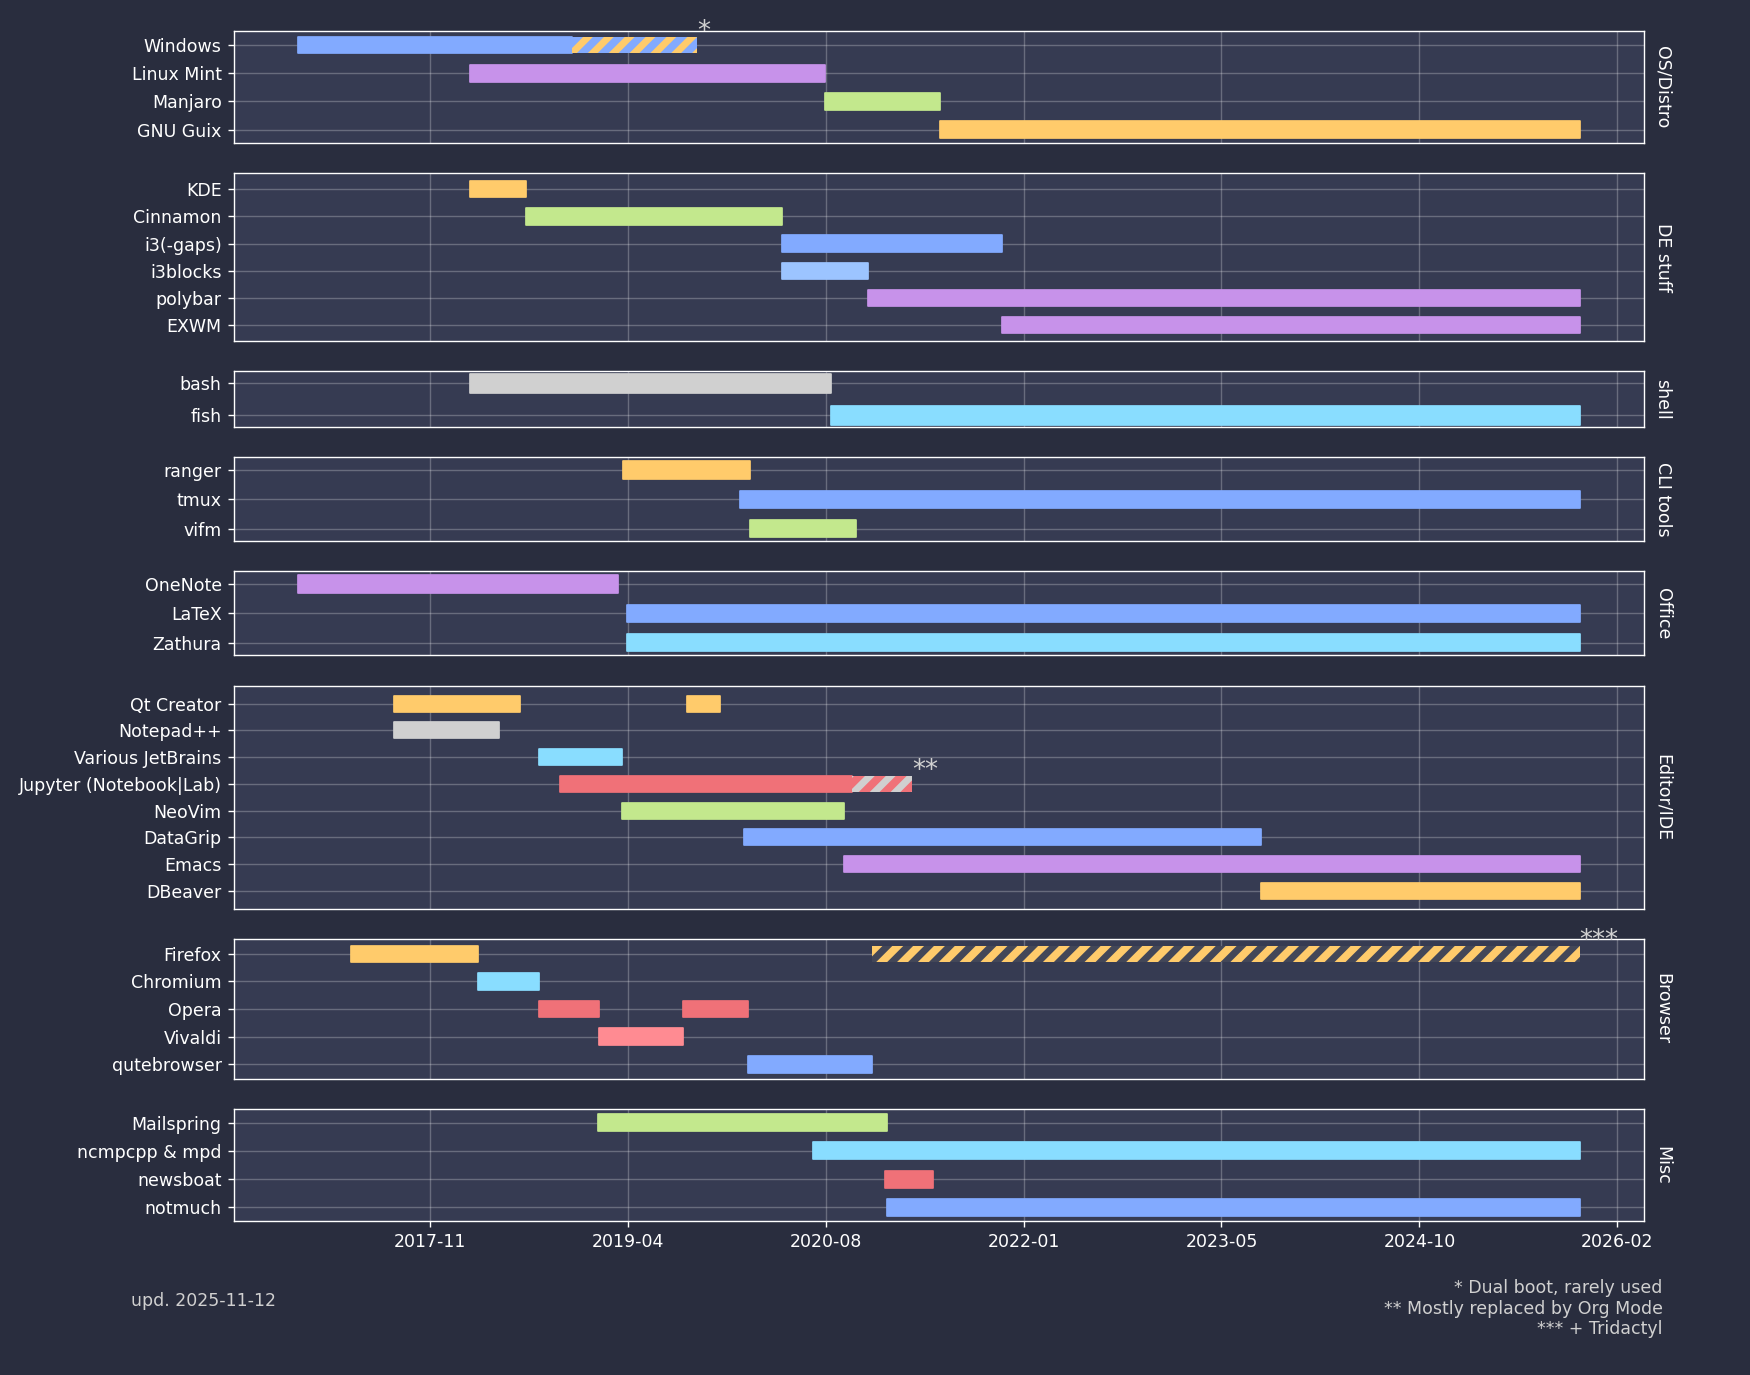Click the 'Editor/IDE' section label
Image resolution: width=1750 pixels, height=1375 pixels.
coord(1664,797)
